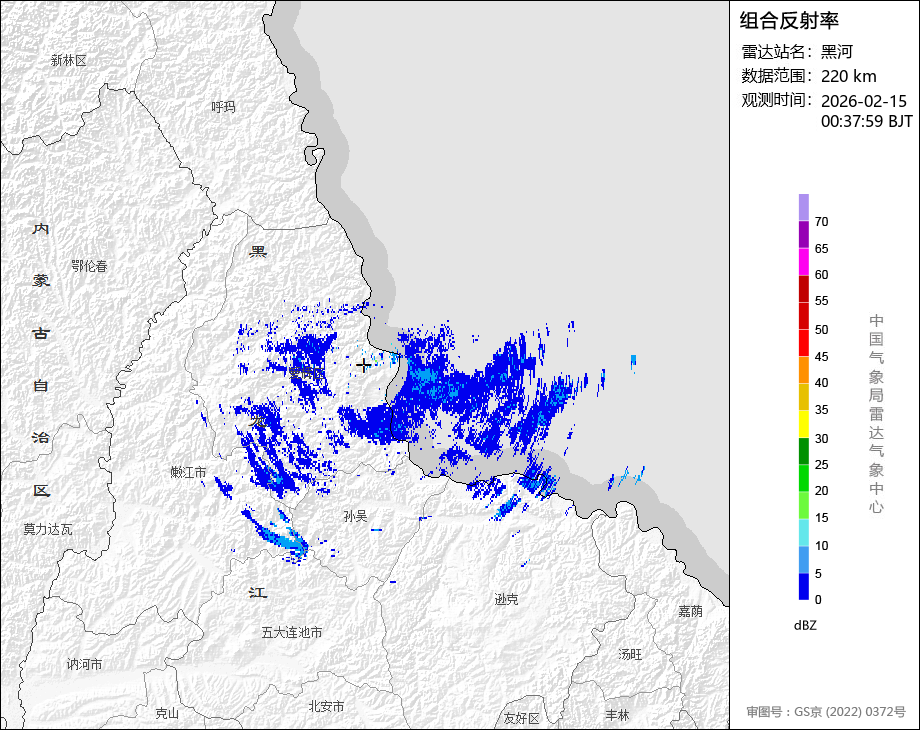Click the dBZ unit label
Screen dimensions: 920x730
pyautogui.click(x=805, y=626)
